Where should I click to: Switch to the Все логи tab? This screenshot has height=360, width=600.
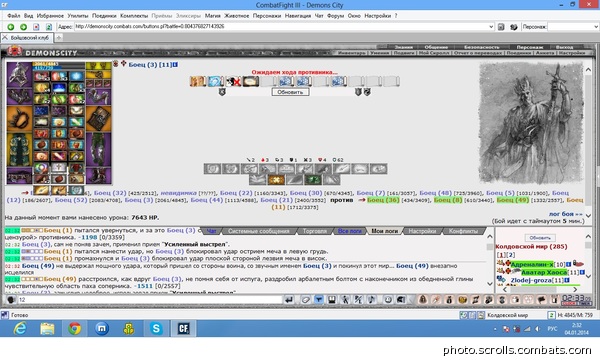pyautogui.click(x=349, y=231)
